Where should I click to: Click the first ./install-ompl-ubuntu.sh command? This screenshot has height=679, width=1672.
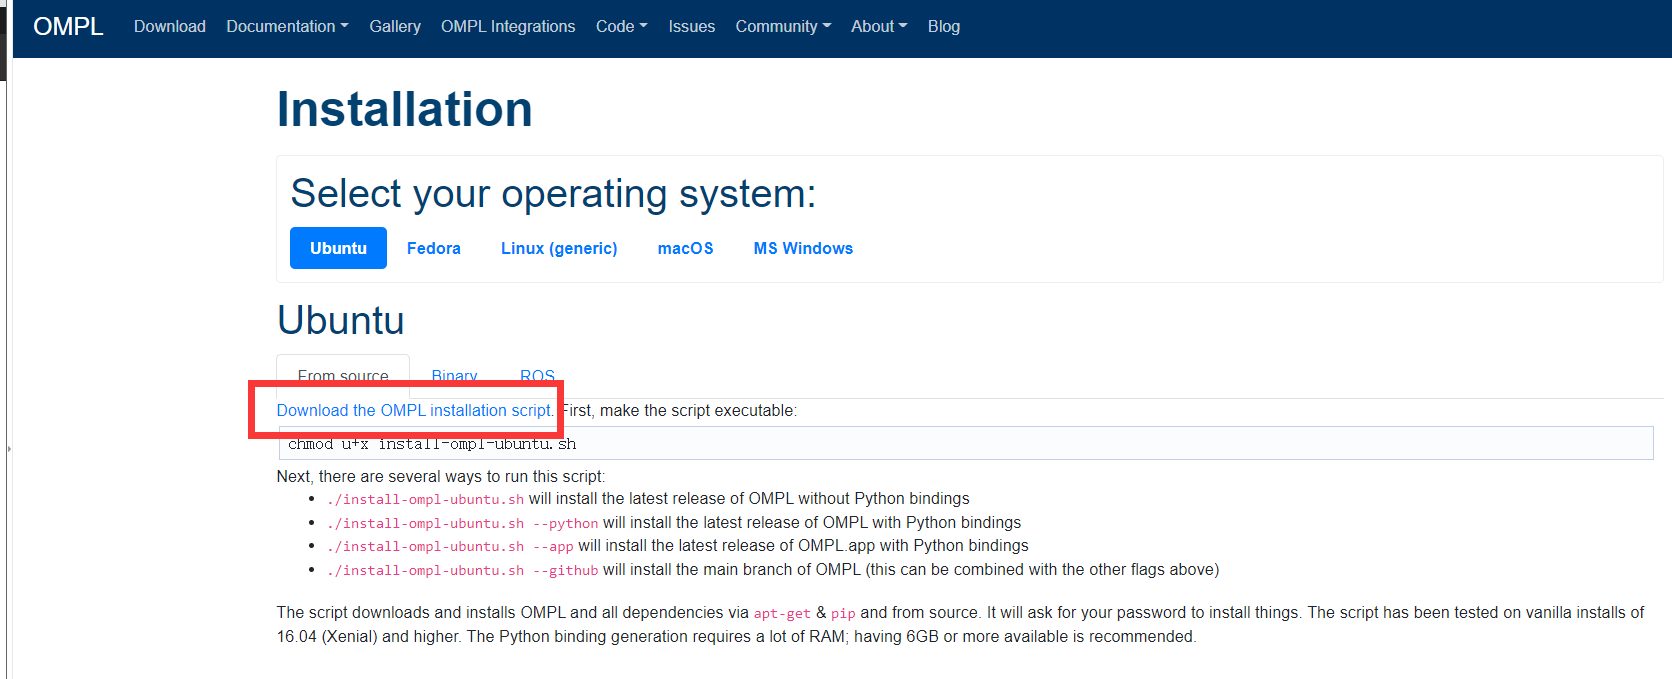[x=425, y=499]
